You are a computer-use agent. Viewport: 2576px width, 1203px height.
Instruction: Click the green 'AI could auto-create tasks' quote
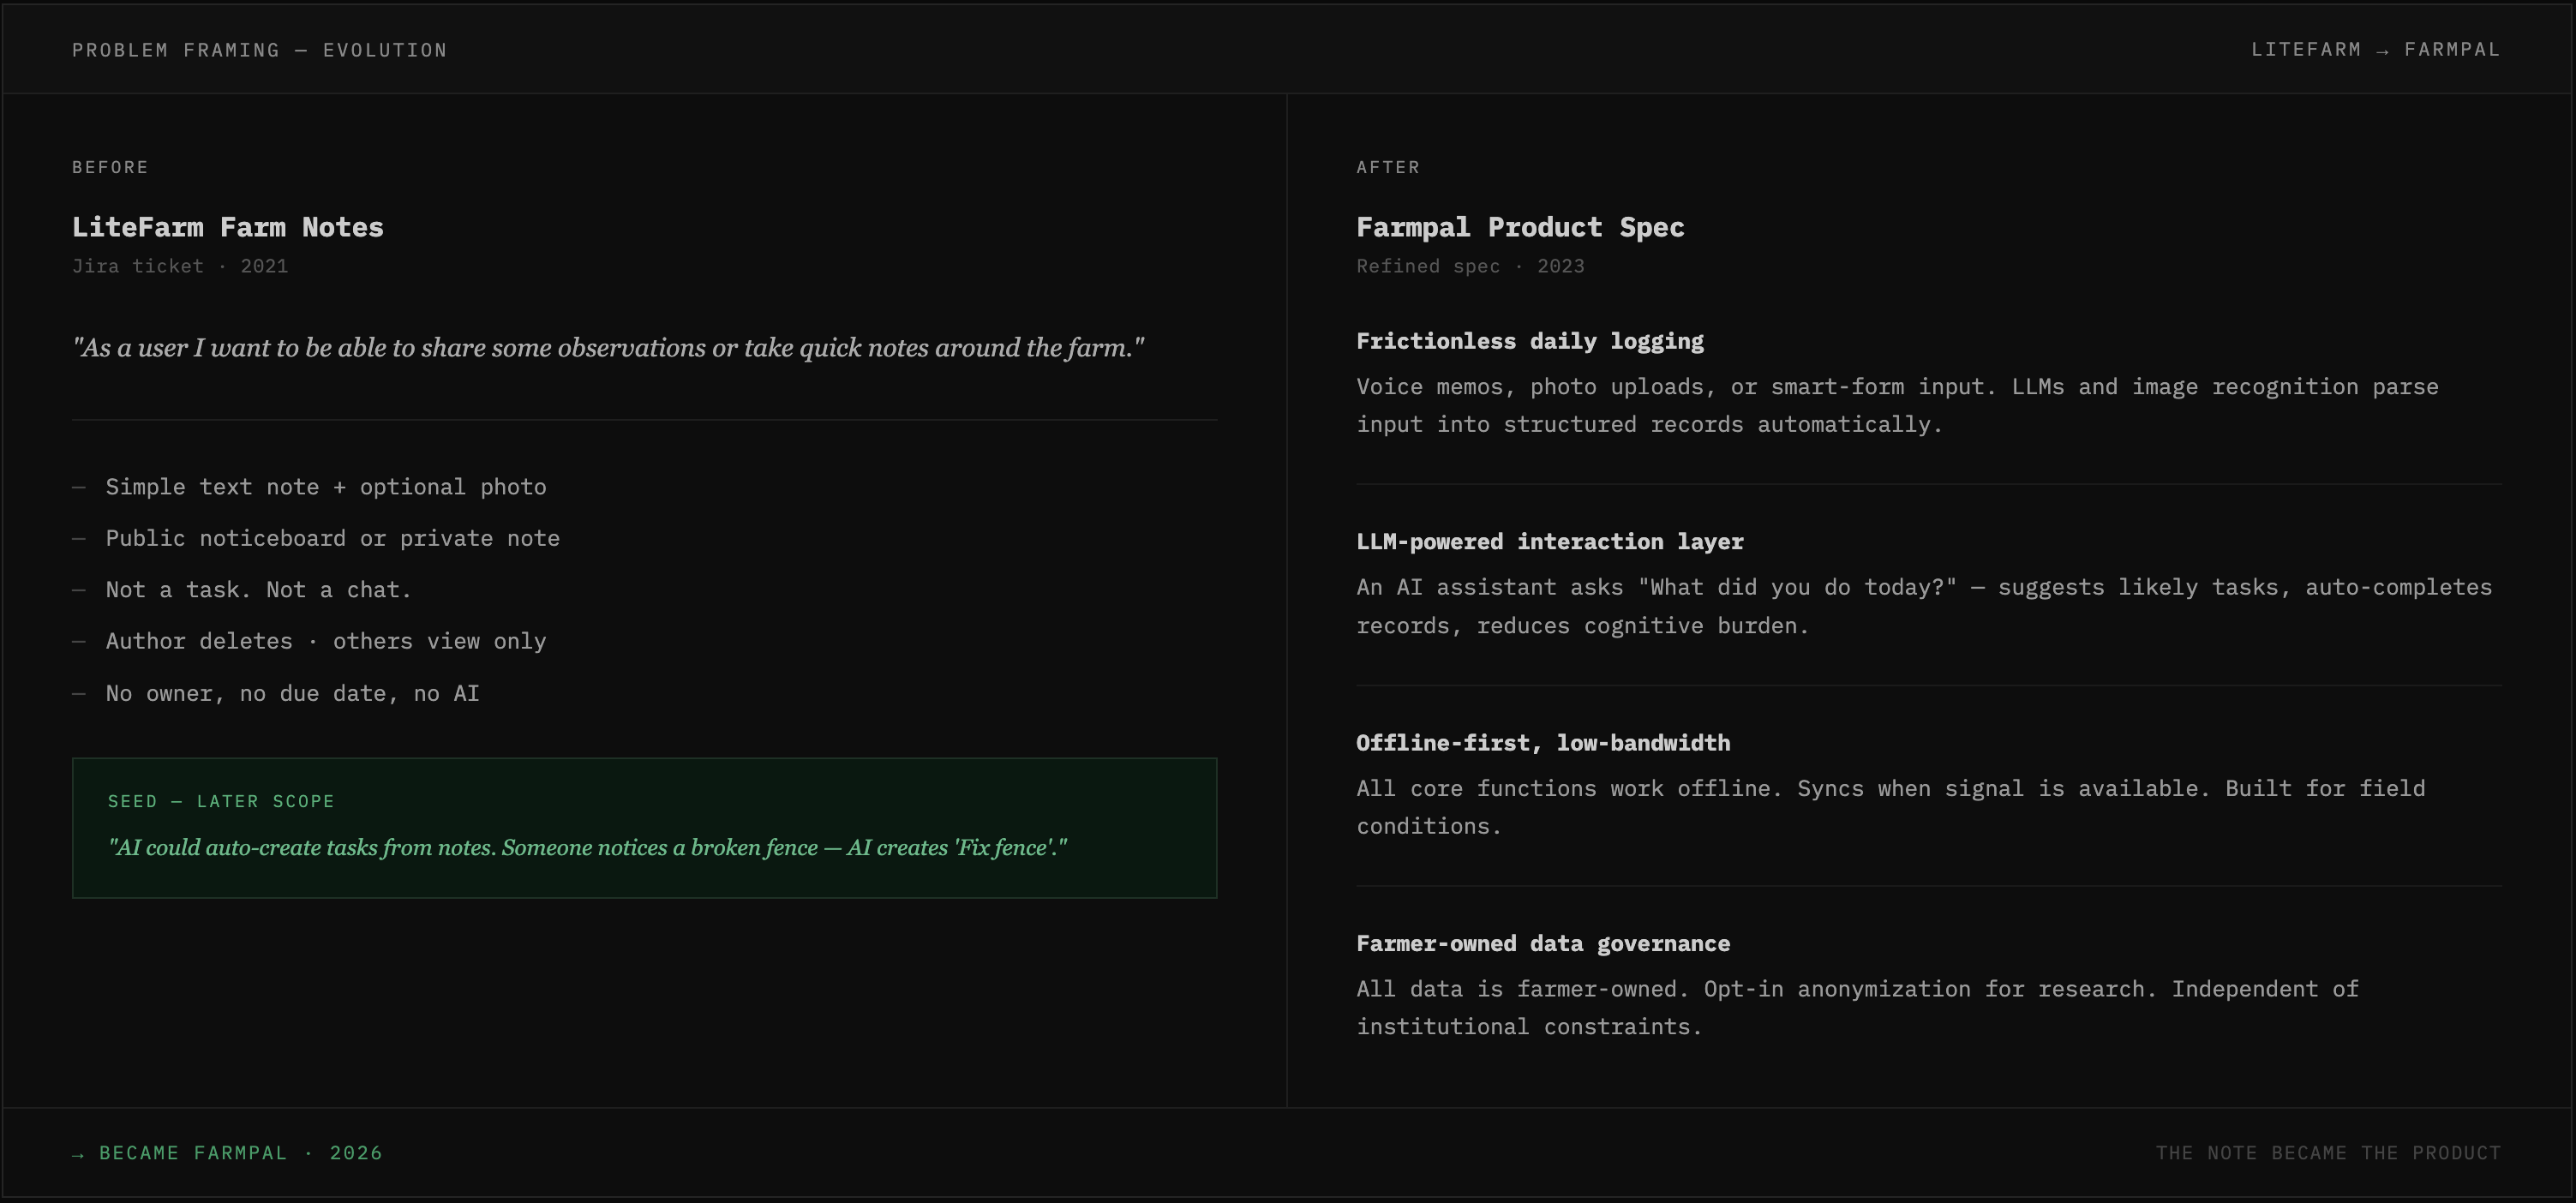click(588, 847)
